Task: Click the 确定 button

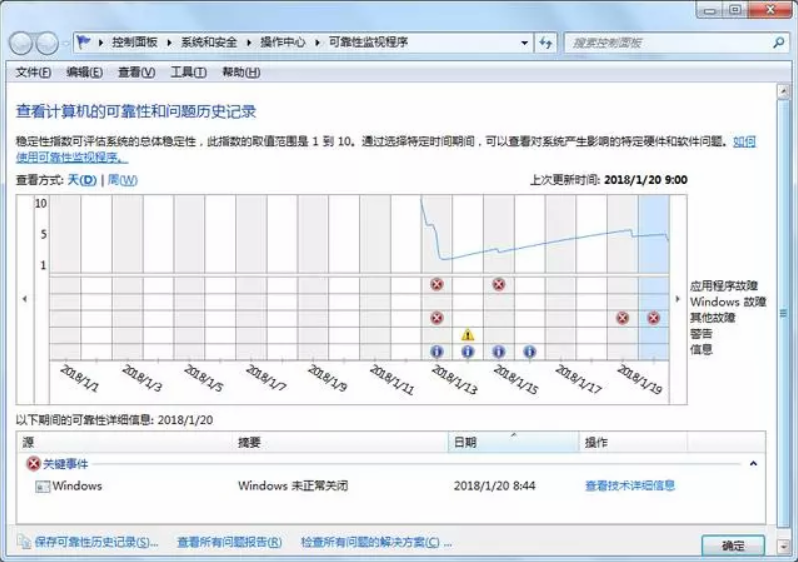Action: pyautogui.click(x=732, y=546)
